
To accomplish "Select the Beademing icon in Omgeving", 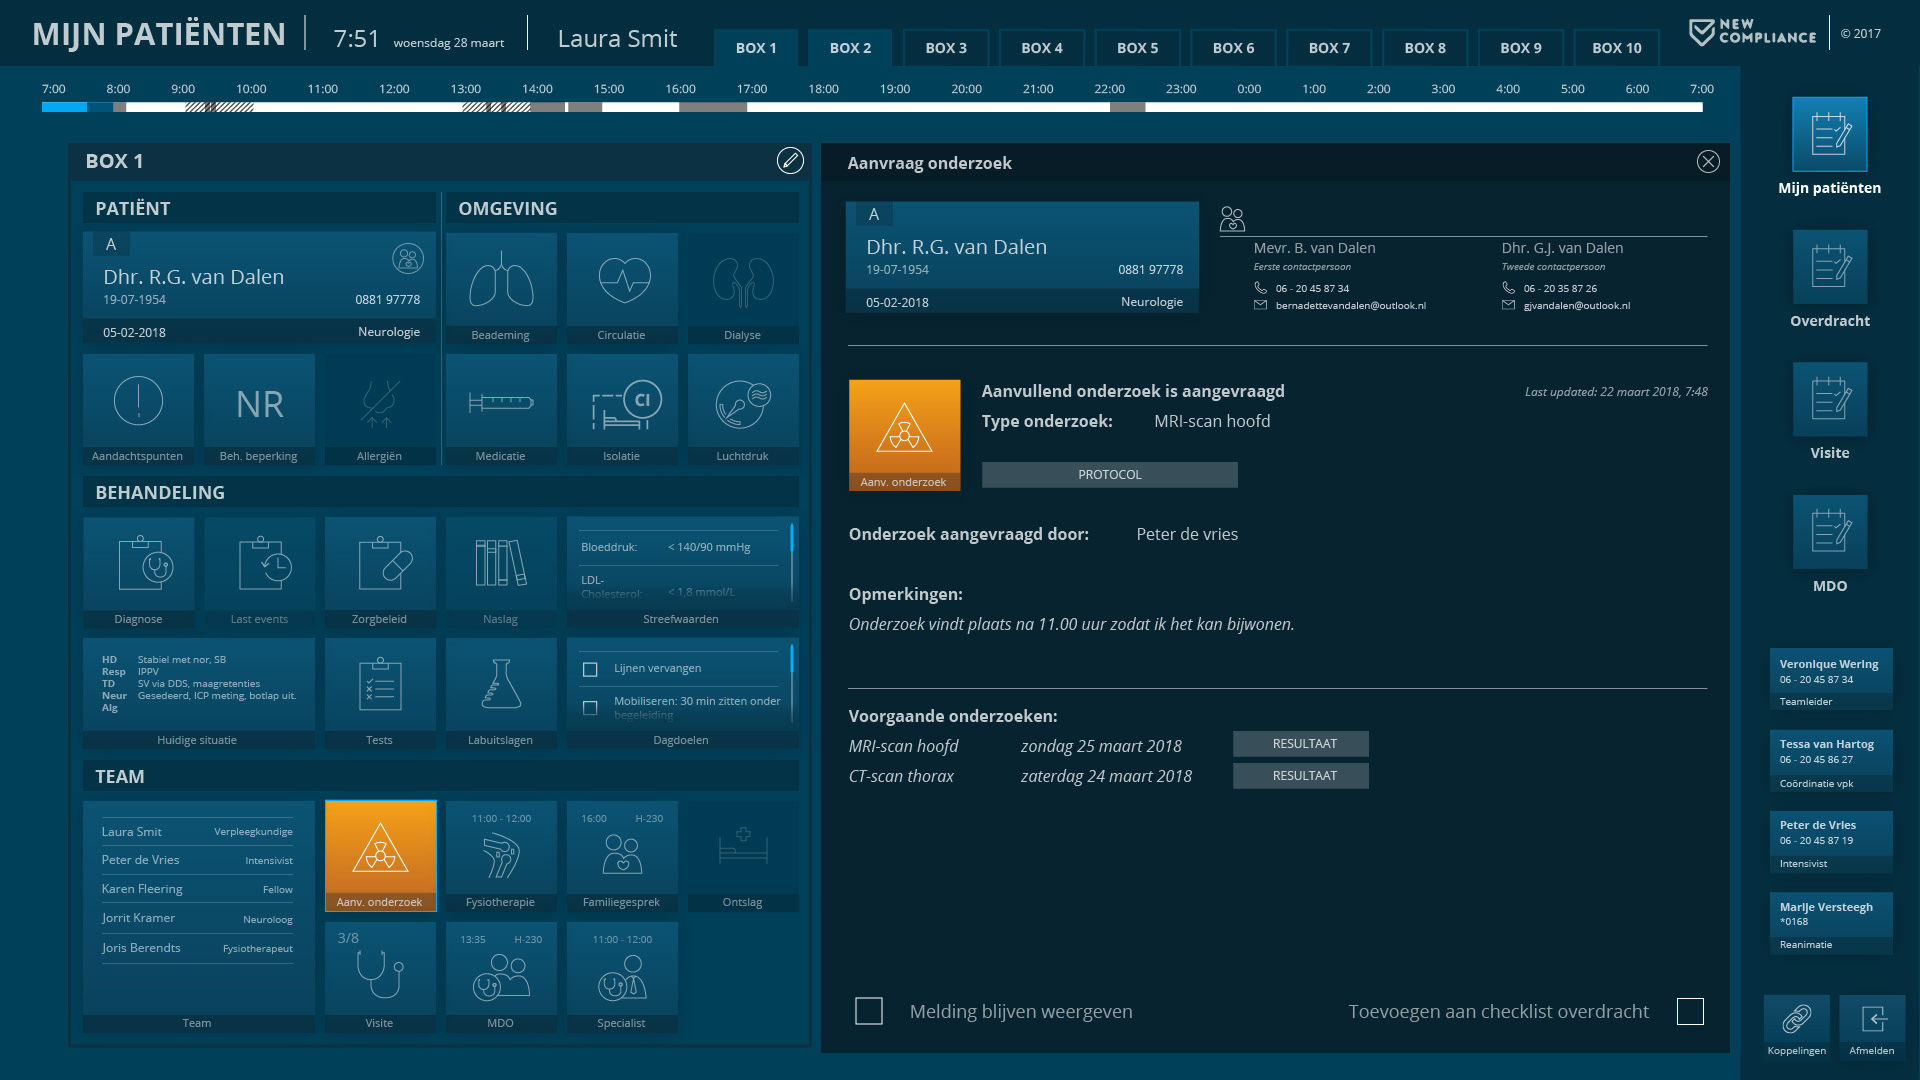I will point(501,285).
